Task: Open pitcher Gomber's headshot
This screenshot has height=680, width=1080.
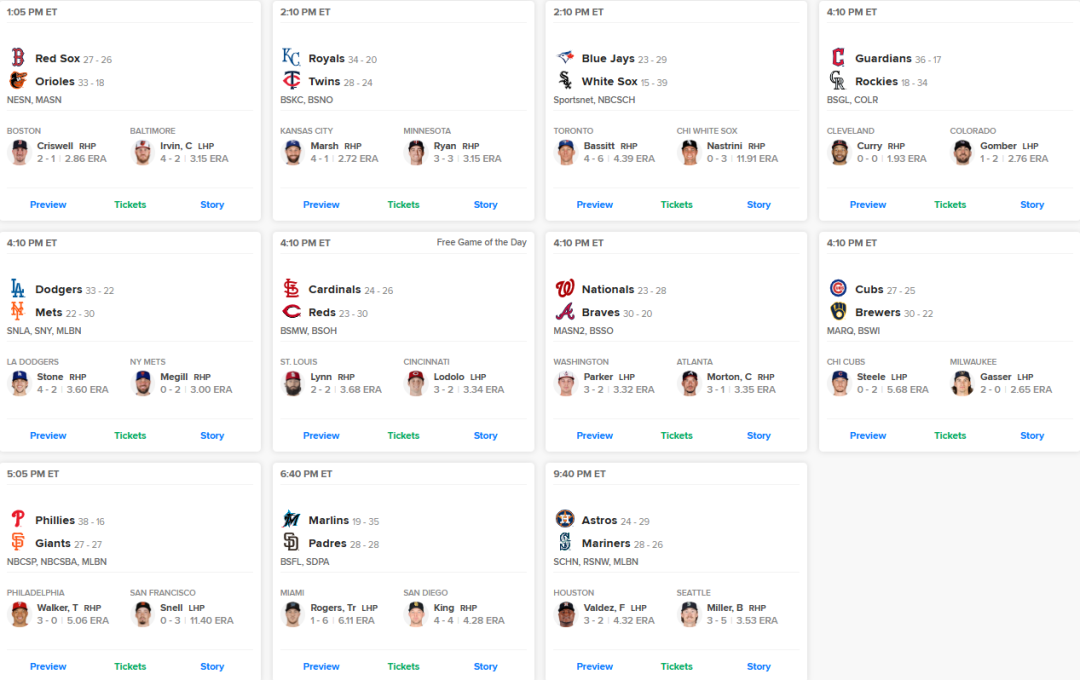Action: tap(962, 152)
